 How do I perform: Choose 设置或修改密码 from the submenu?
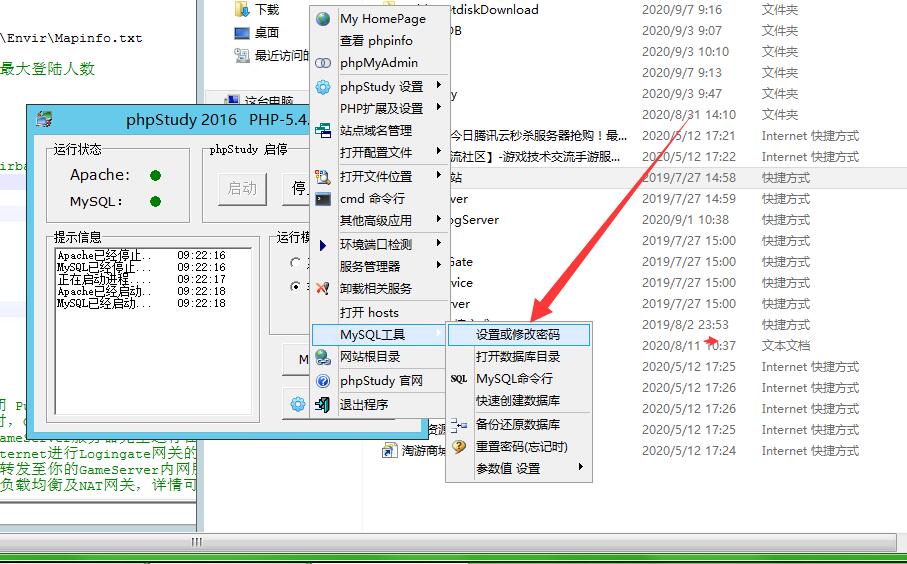click(519, 334)
